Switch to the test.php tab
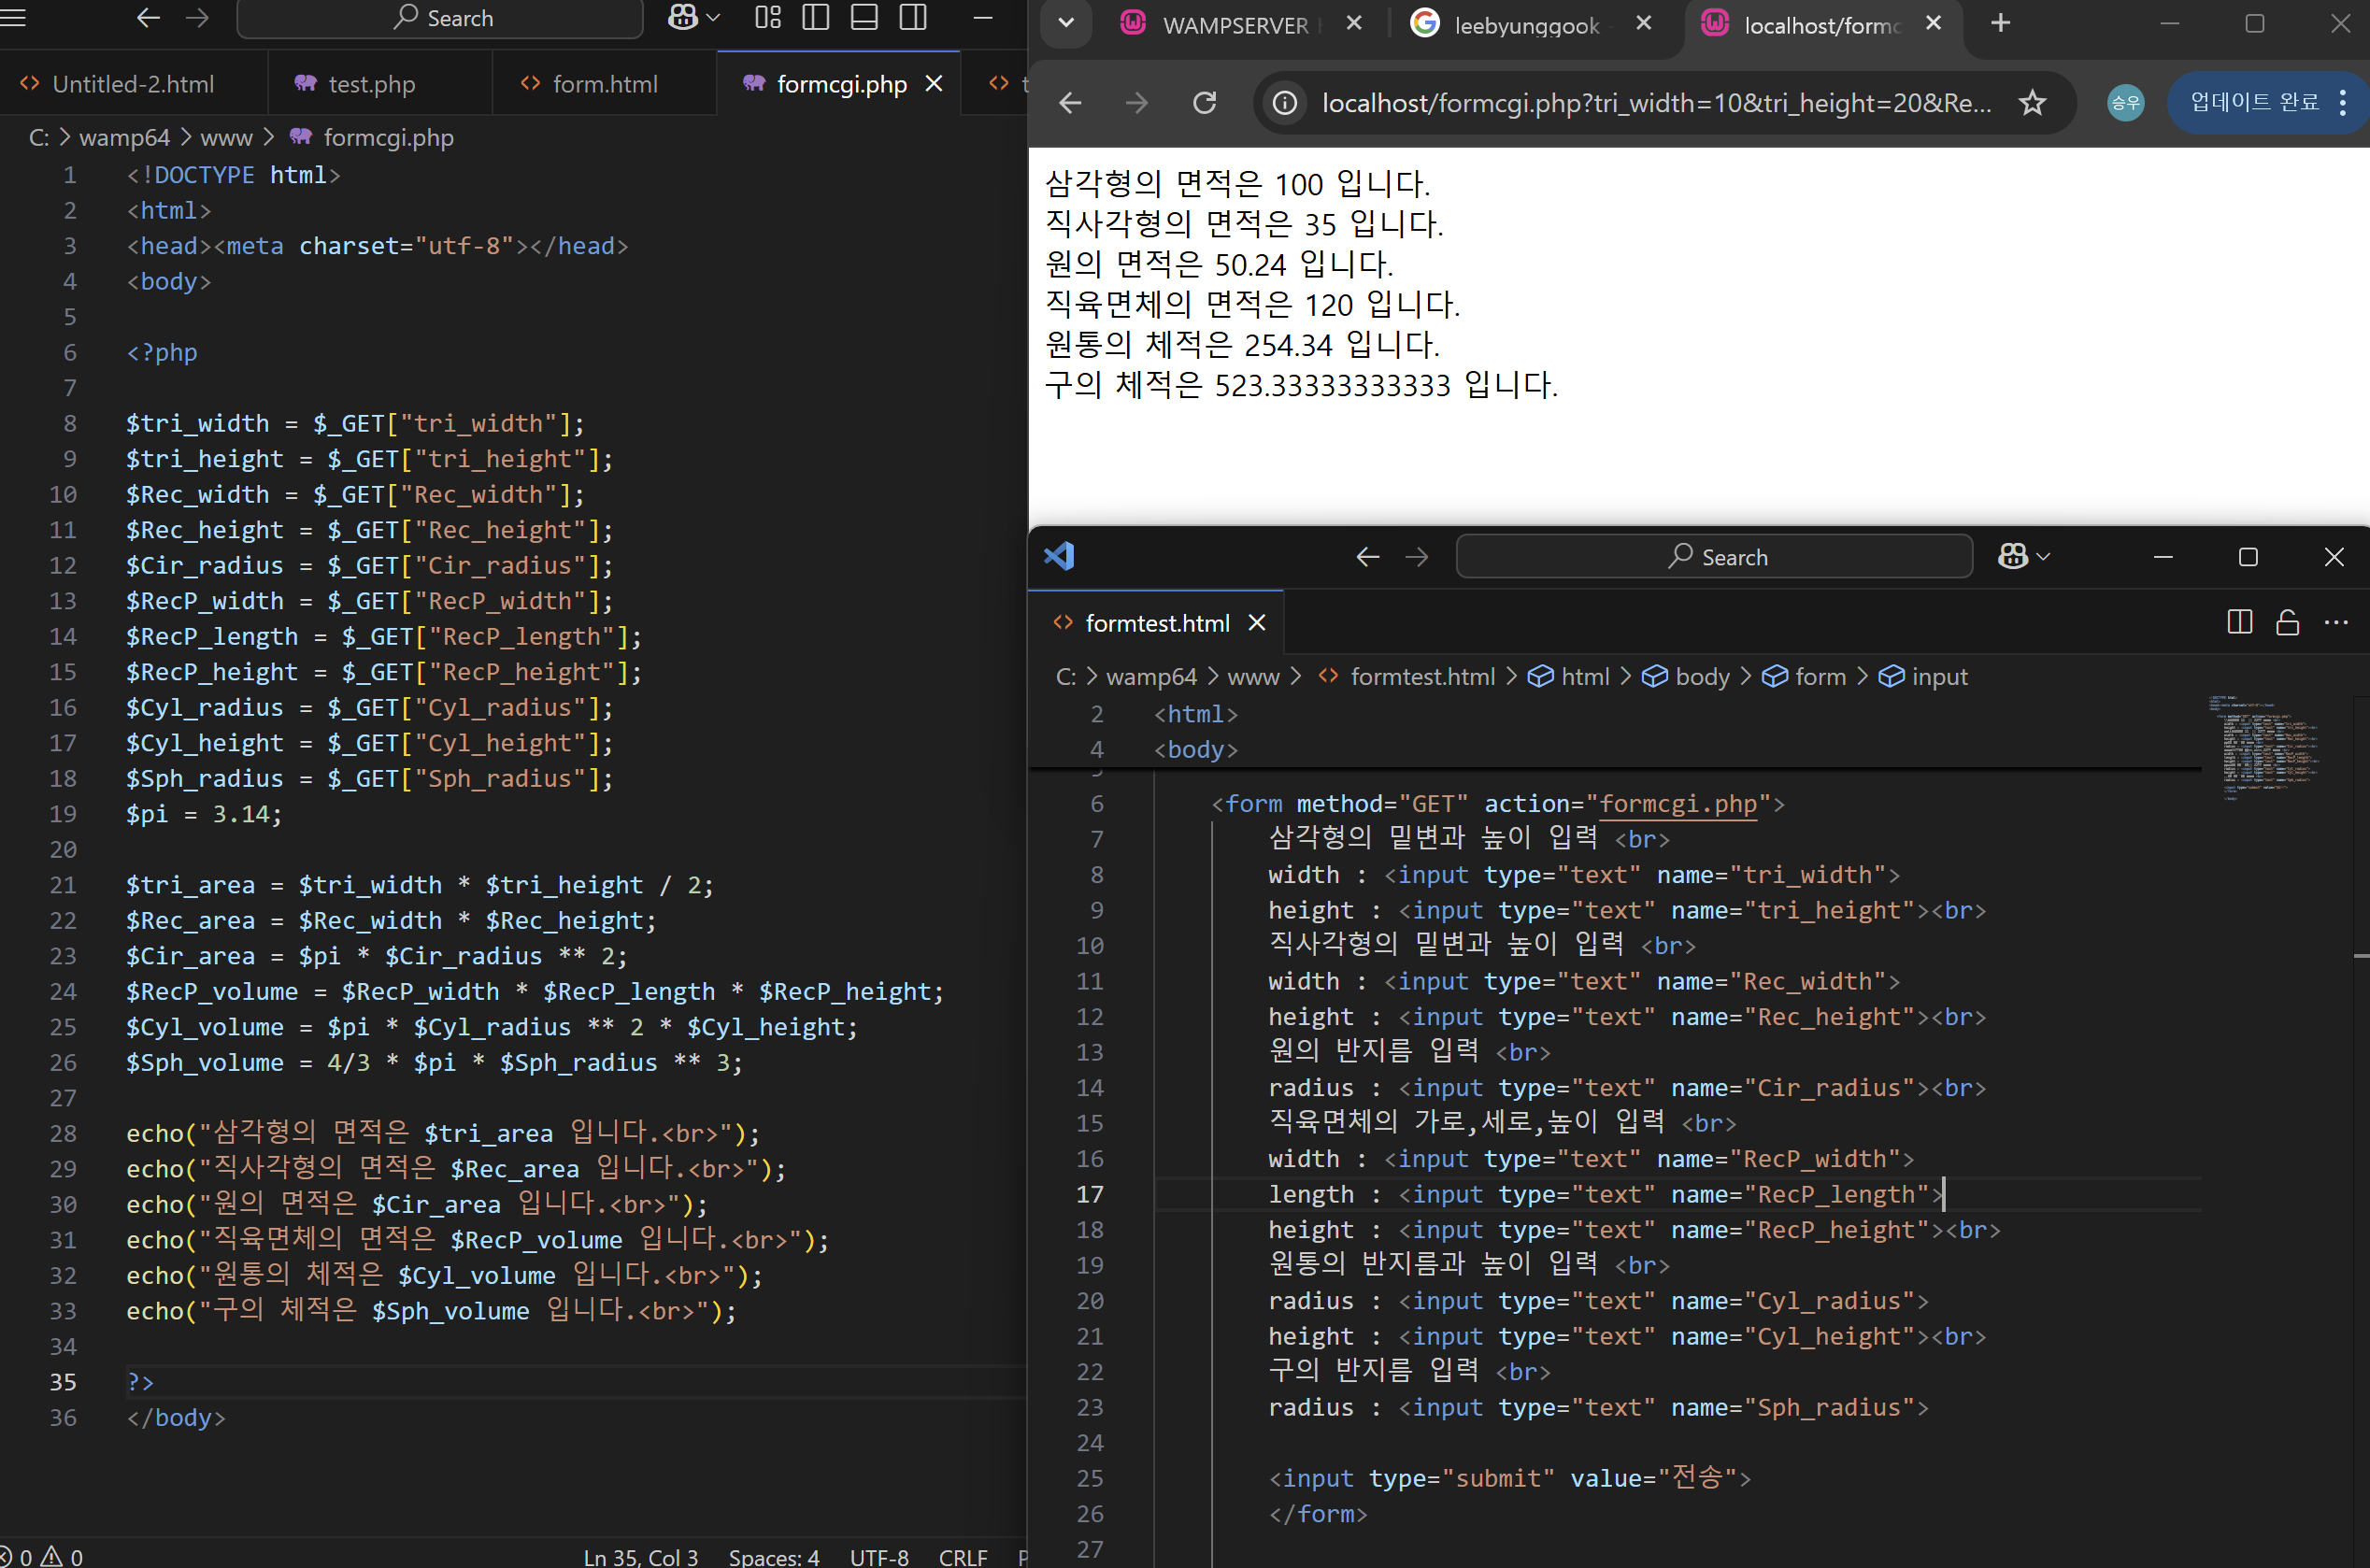The height and width of the screenshot is (1568, 2370). coord(371,84)
